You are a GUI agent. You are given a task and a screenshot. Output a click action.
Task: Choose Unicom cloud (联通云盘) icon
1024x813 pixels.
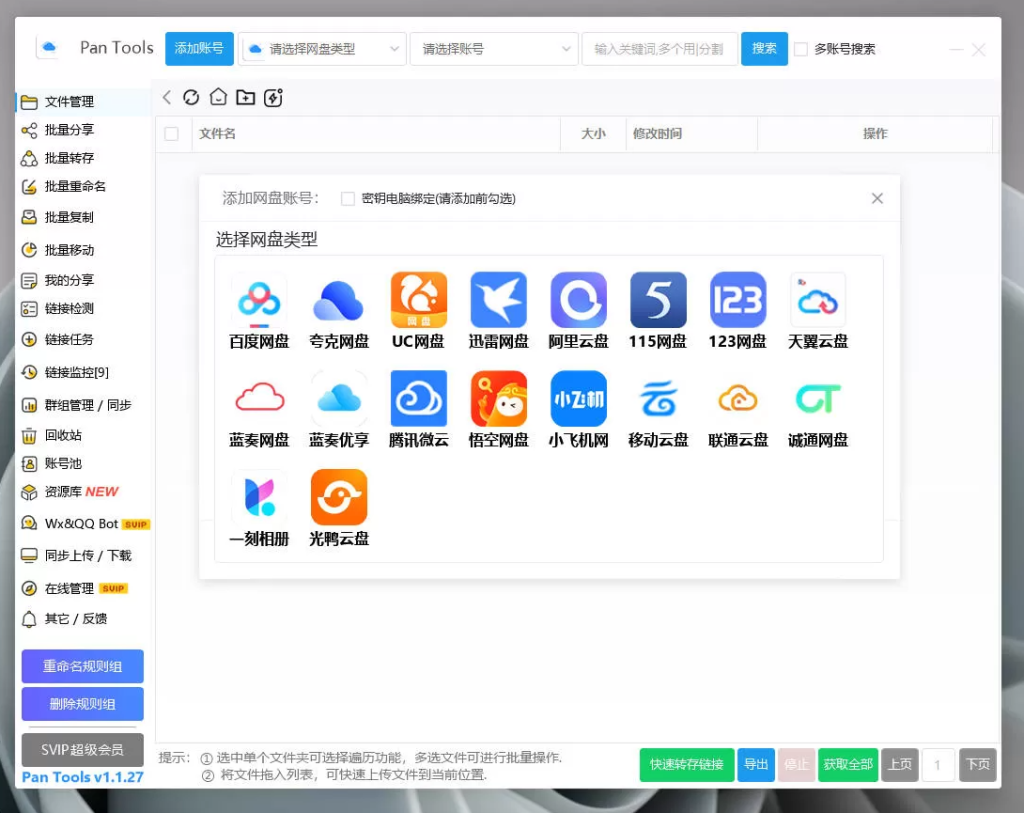pyautogui.click(x=738, y=398)
